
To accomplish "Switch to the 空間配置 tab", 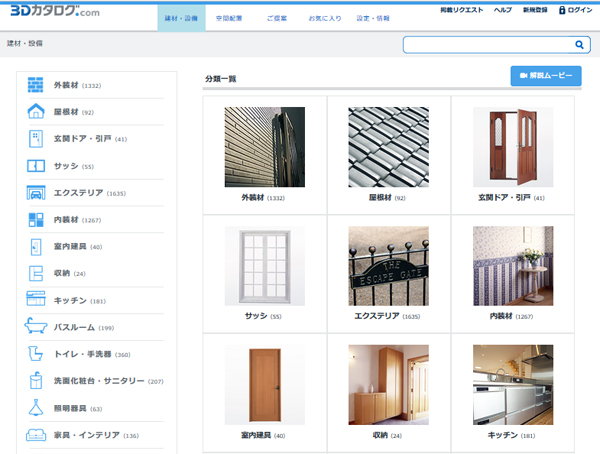I will pos(228,19).
